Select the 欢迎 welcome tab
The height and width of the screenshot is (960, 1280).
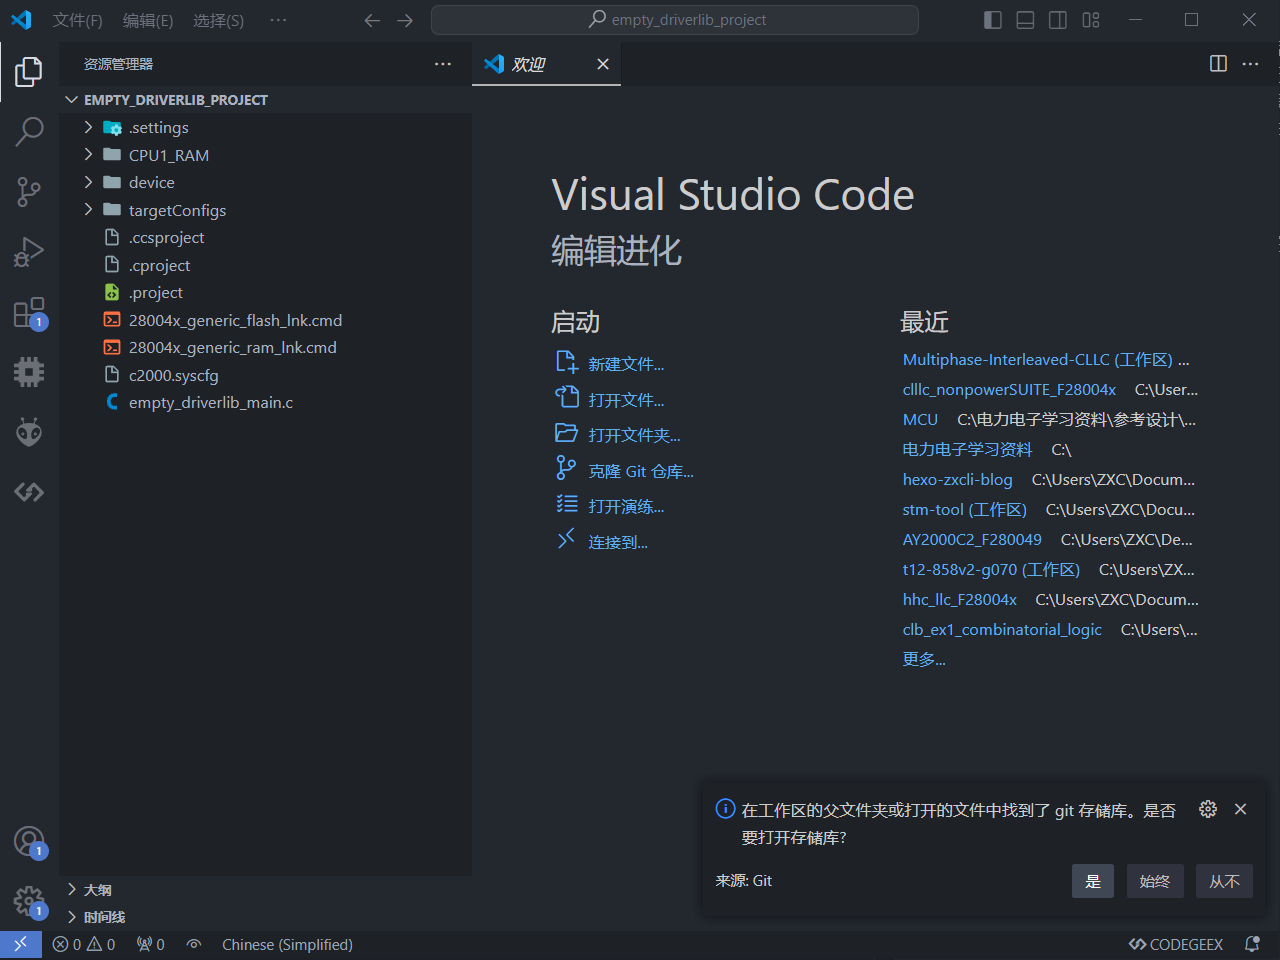pos(528,64)
